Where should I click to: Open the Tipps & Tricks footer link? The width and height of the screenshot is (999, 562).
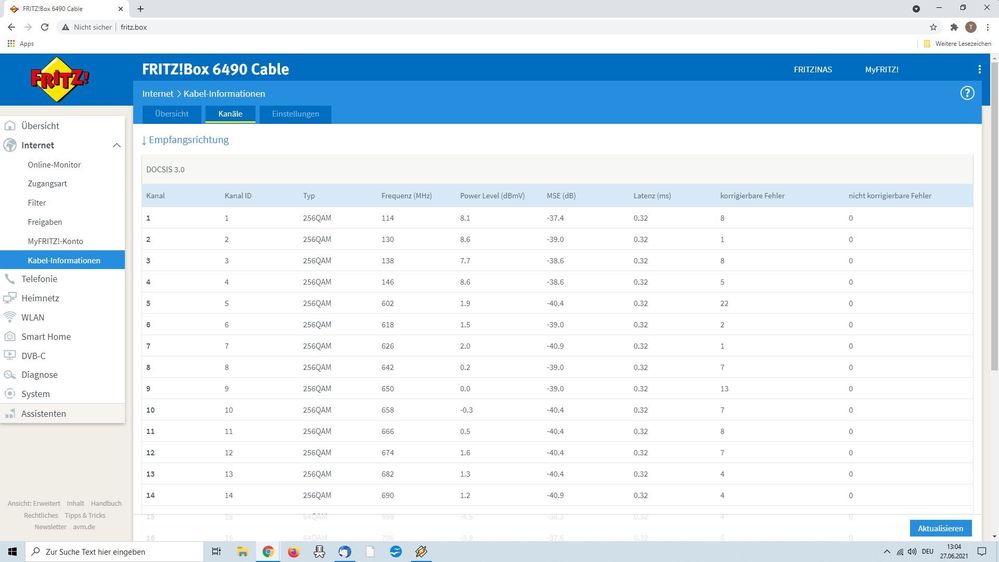[x=85, y=515]
